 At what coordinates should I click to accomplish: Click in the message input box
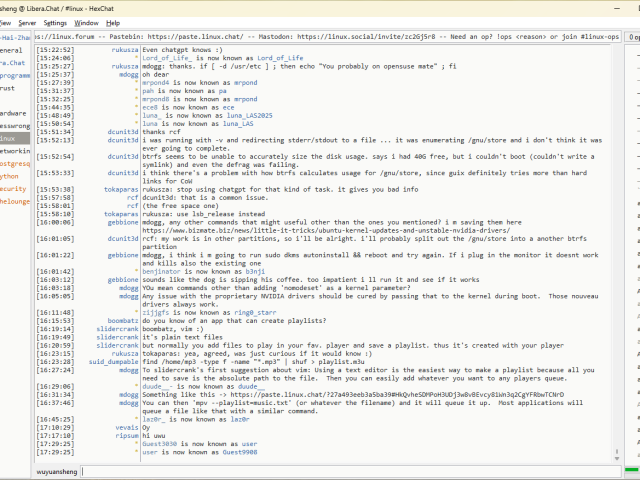[340, 470]
